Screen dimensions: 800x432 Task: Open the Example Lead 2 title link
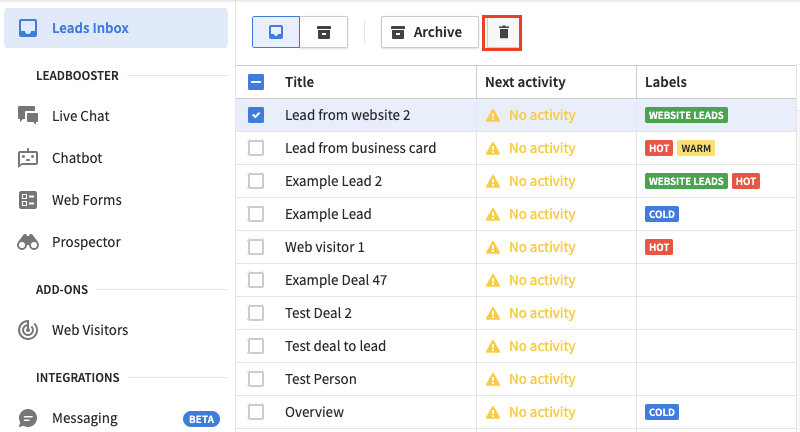pyautogui.click(x=334, y=181)
